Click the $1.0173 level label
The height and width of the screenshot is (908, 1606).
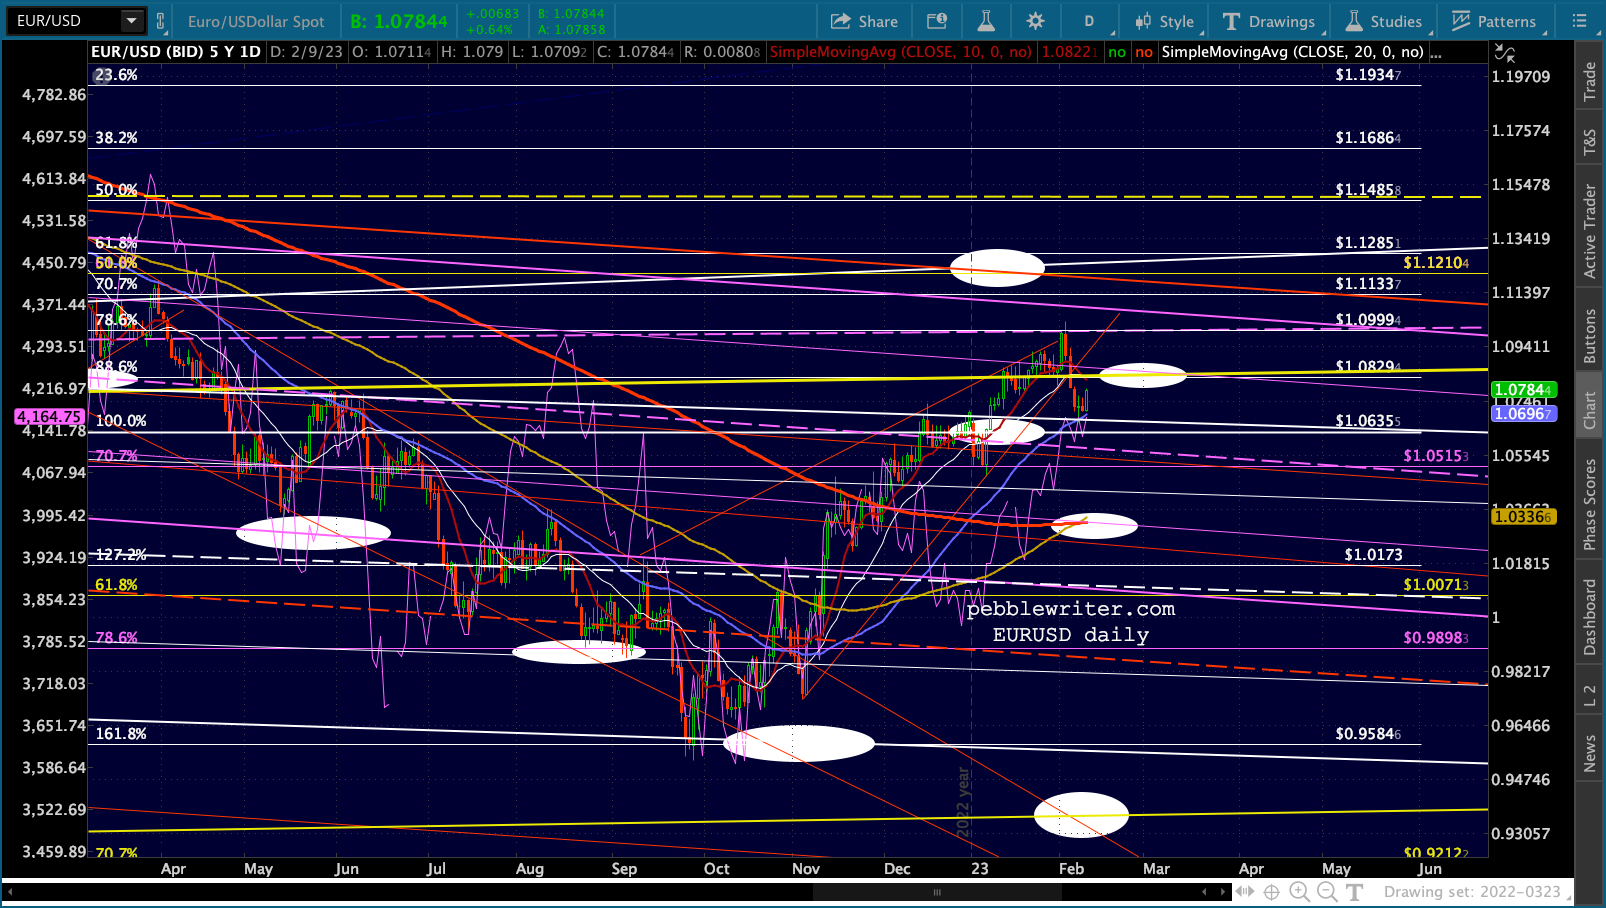click(x=1373, y=555)
